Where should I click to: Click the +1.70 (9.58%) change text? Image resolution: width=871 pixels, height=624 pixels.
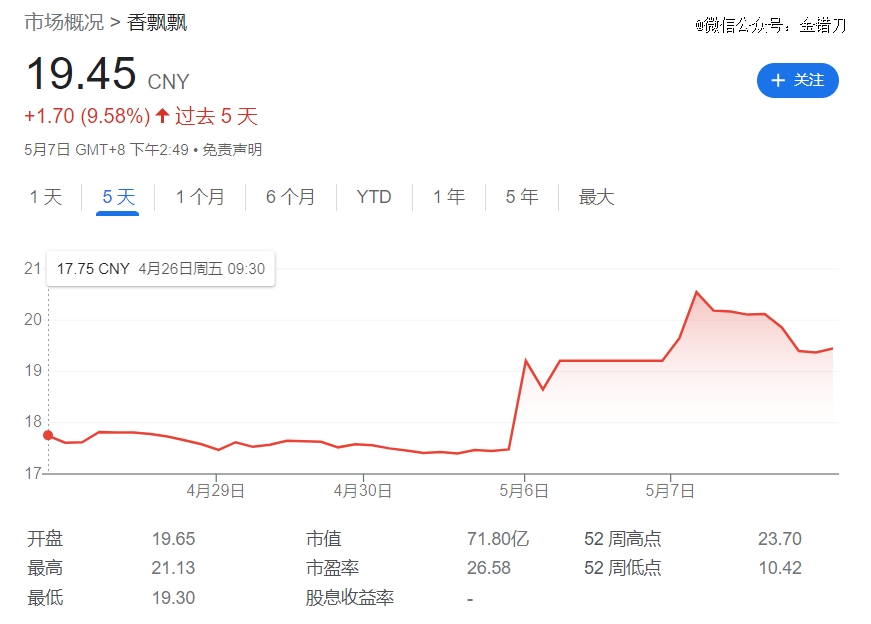tap(87, 116)
